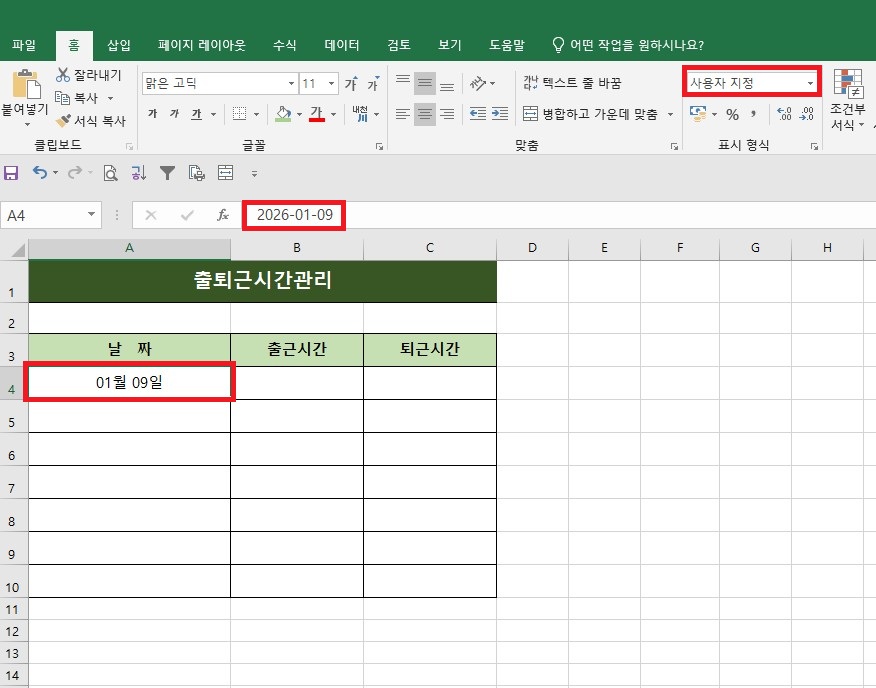Open the font name 맑은 고딕 dropdown

click(x=291, y=84)
